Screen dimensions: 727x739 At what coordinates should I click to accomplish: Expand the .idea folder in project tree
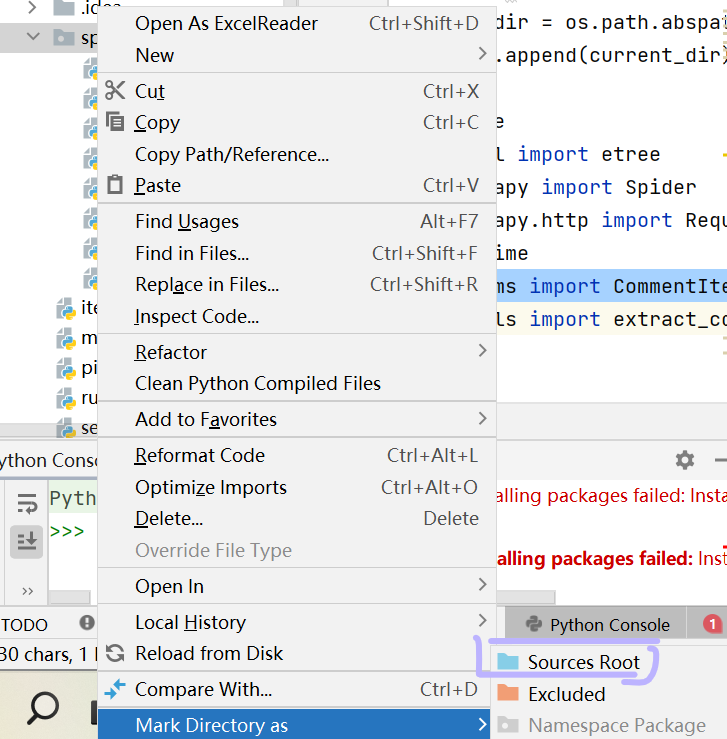click(x=32, y=7)
